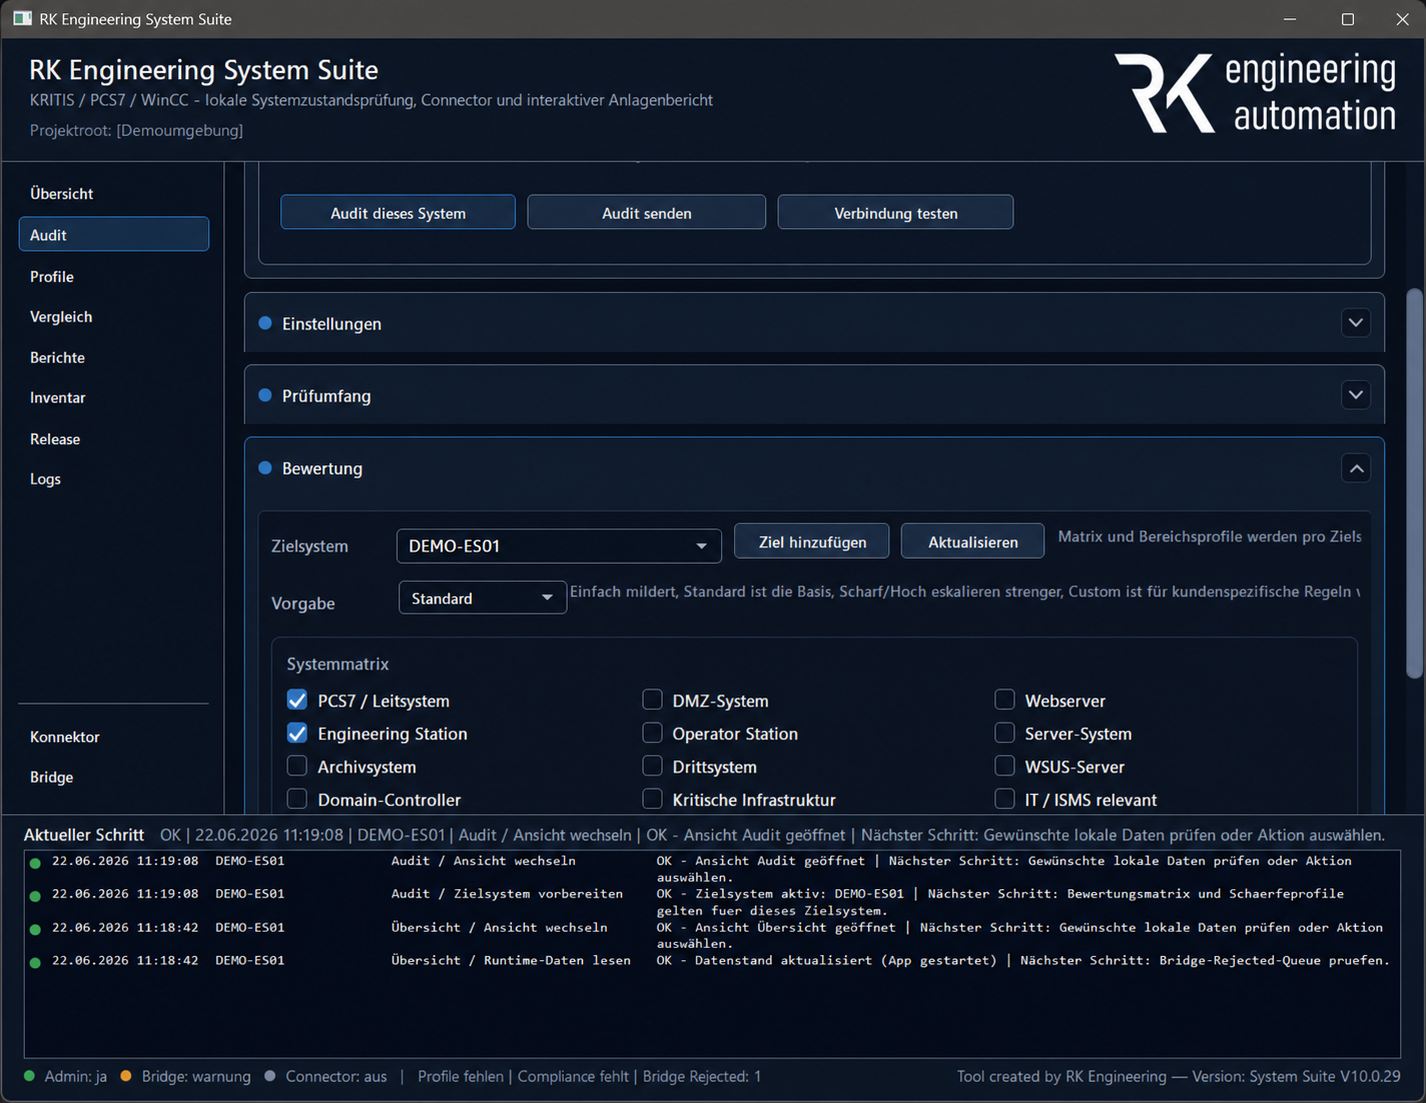Click the Aktualisieren button
Screen dimensions: 1426x1103
pos(973,541)
